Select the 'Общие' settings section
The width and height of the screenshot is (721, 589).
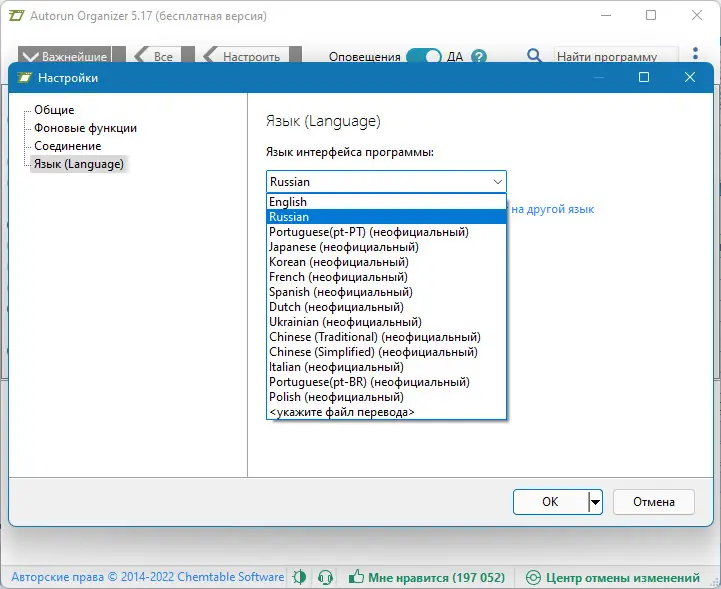point(54,110)
